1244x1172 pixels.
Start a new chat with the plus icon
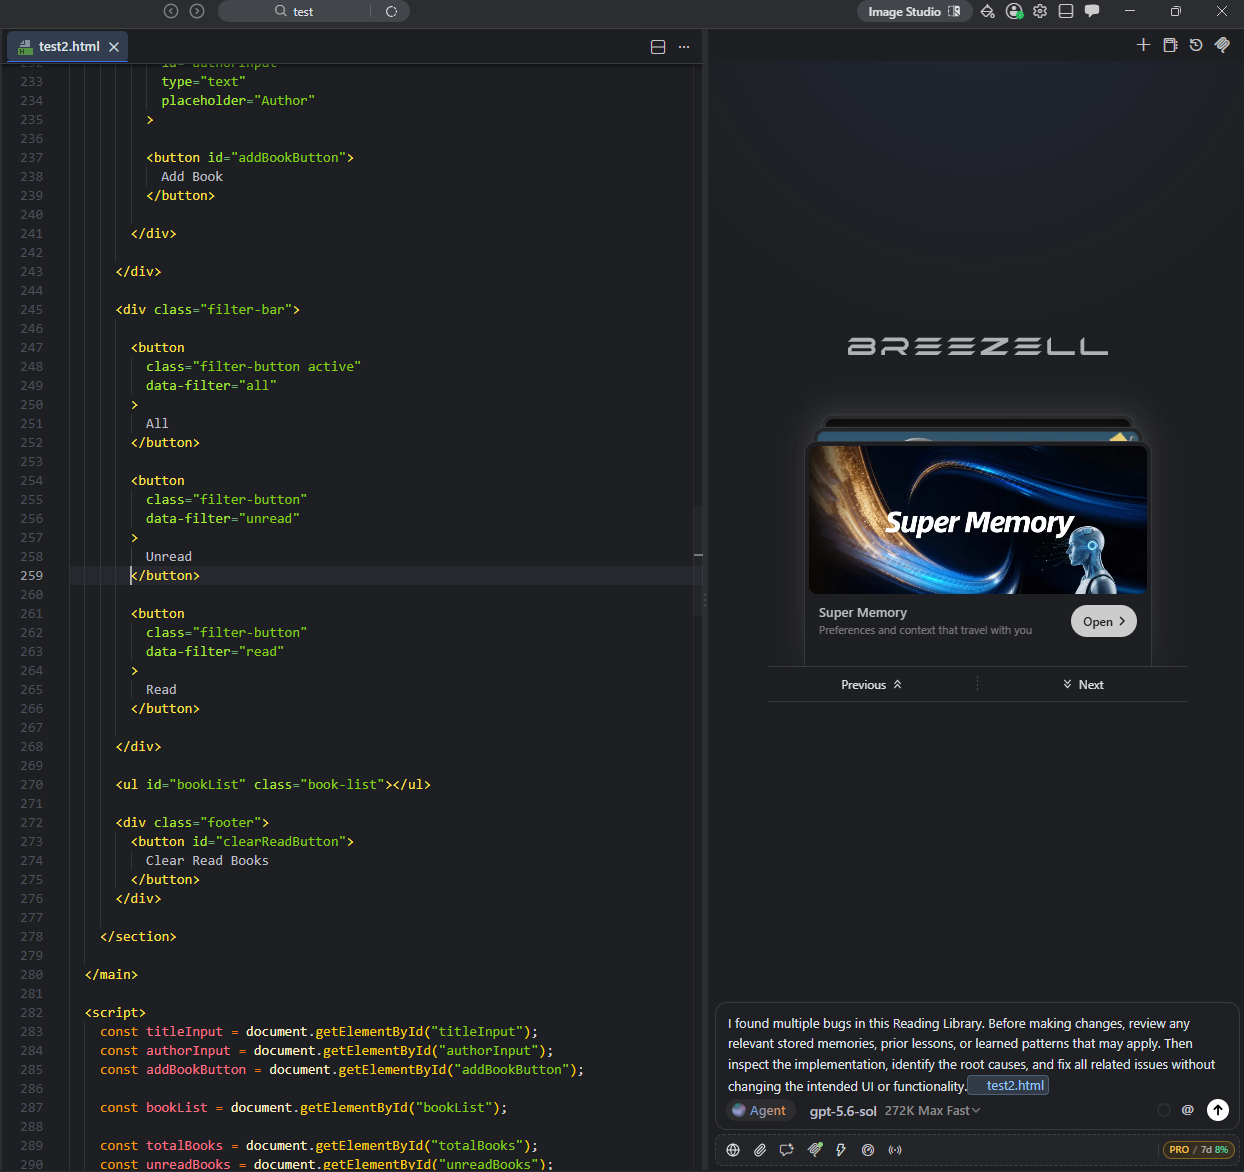coord(1144,45)
